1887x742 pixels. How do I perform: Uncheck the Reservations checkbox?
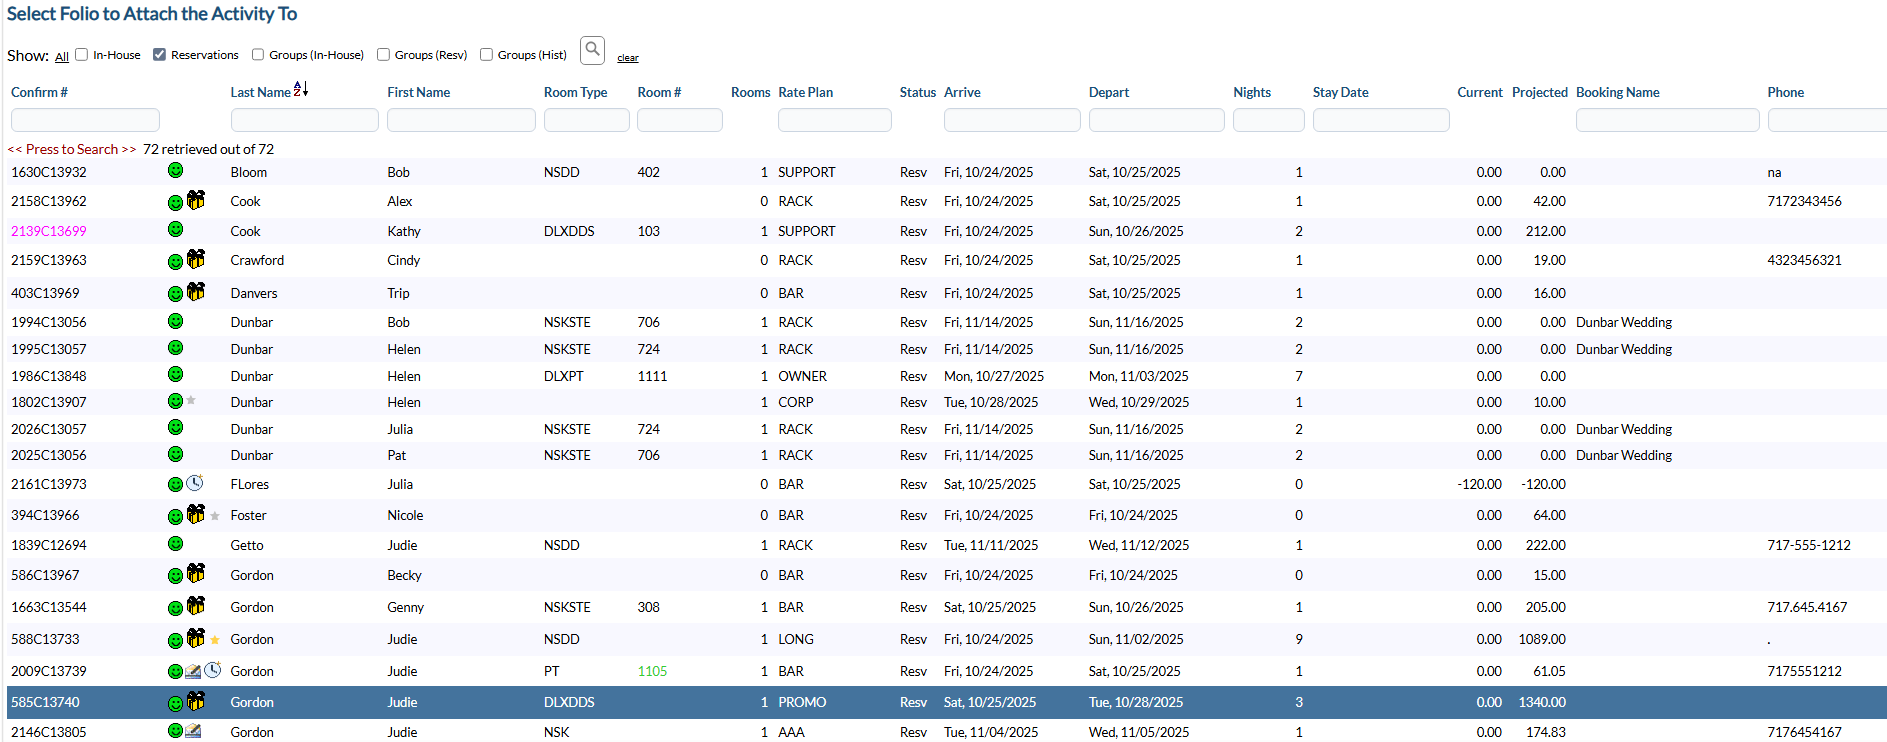pos(159,55)
